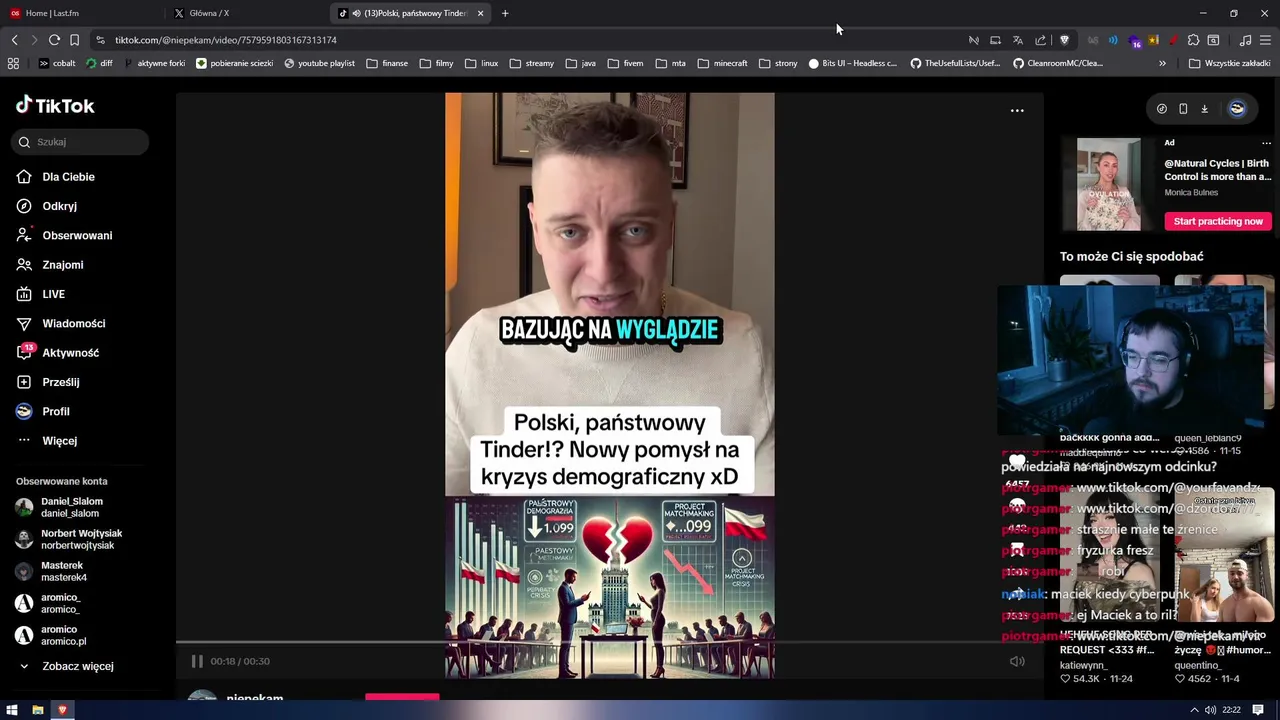The height and width of the screenshot is (720, 1280).
Task: Show more bookmarks with chevron
Action: click(1162, 63)
